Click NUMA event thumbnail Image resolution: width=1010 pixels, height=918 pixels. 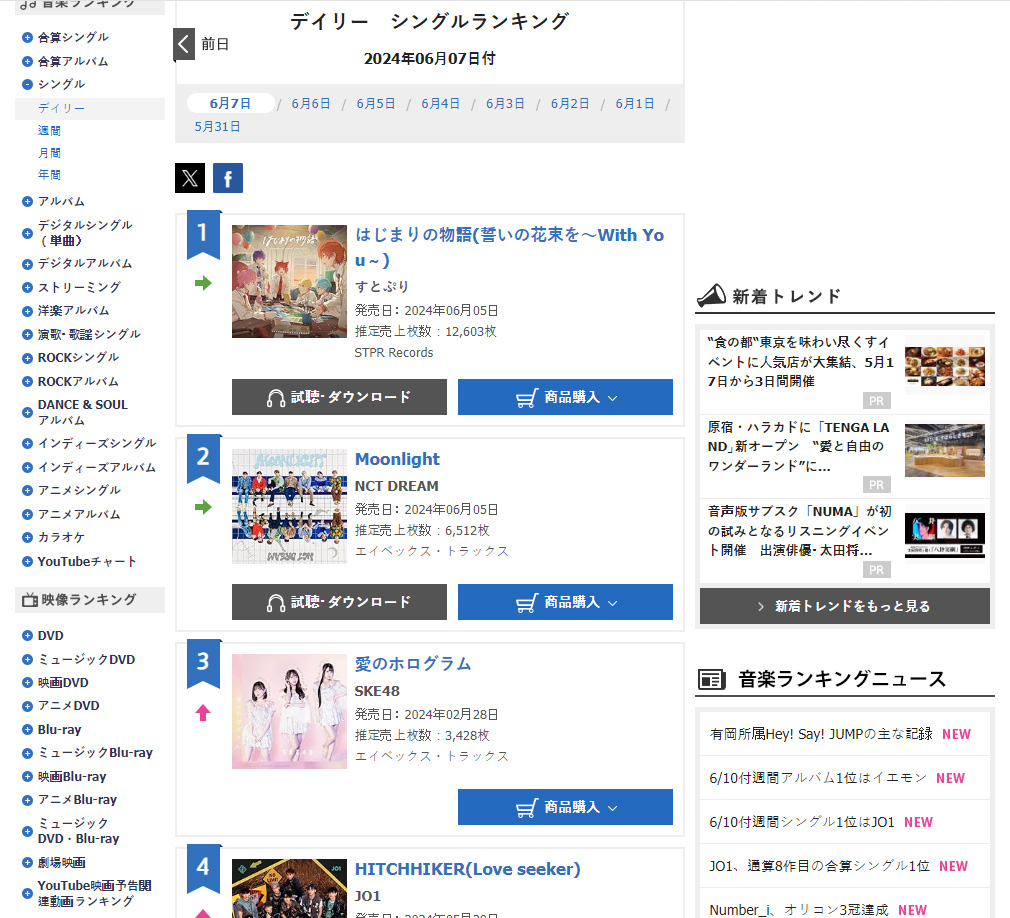[x=945, y=534]
